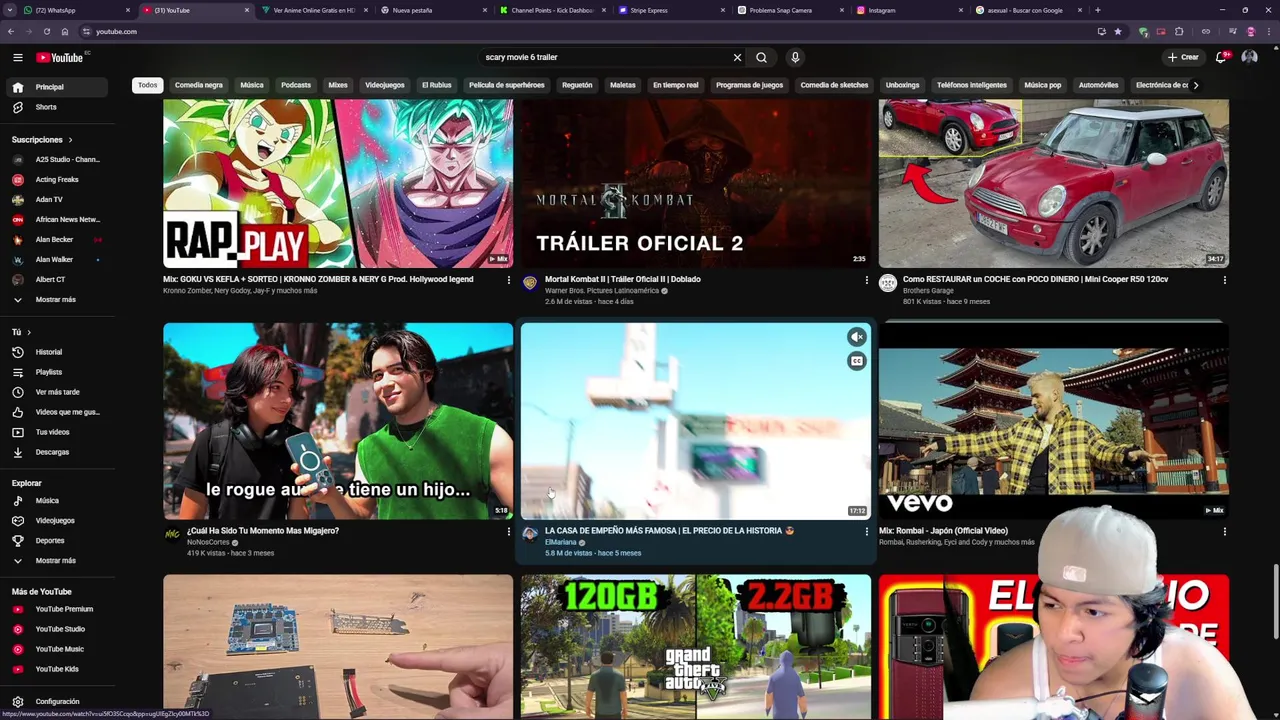This screenshot has height=720, width=1280.
Task: Click the Crear button
Action: coord(1183,57)
